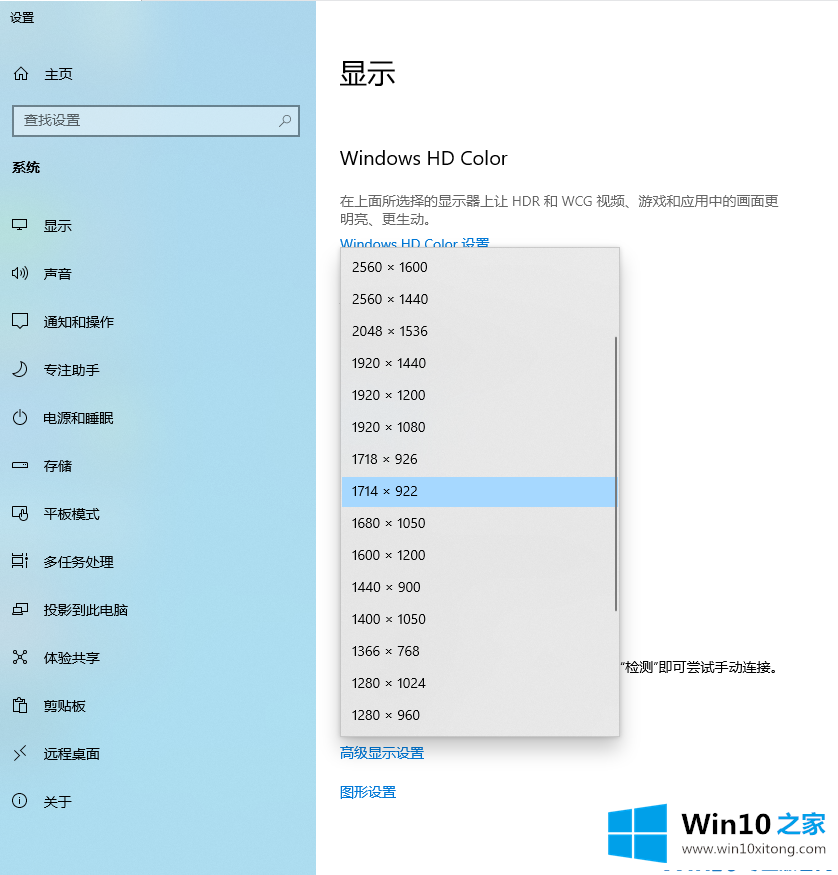The height and width of the screenshot is (875, 838).
Task: Choose 1280 × 960 resolution option
Action: pos(479,715)
